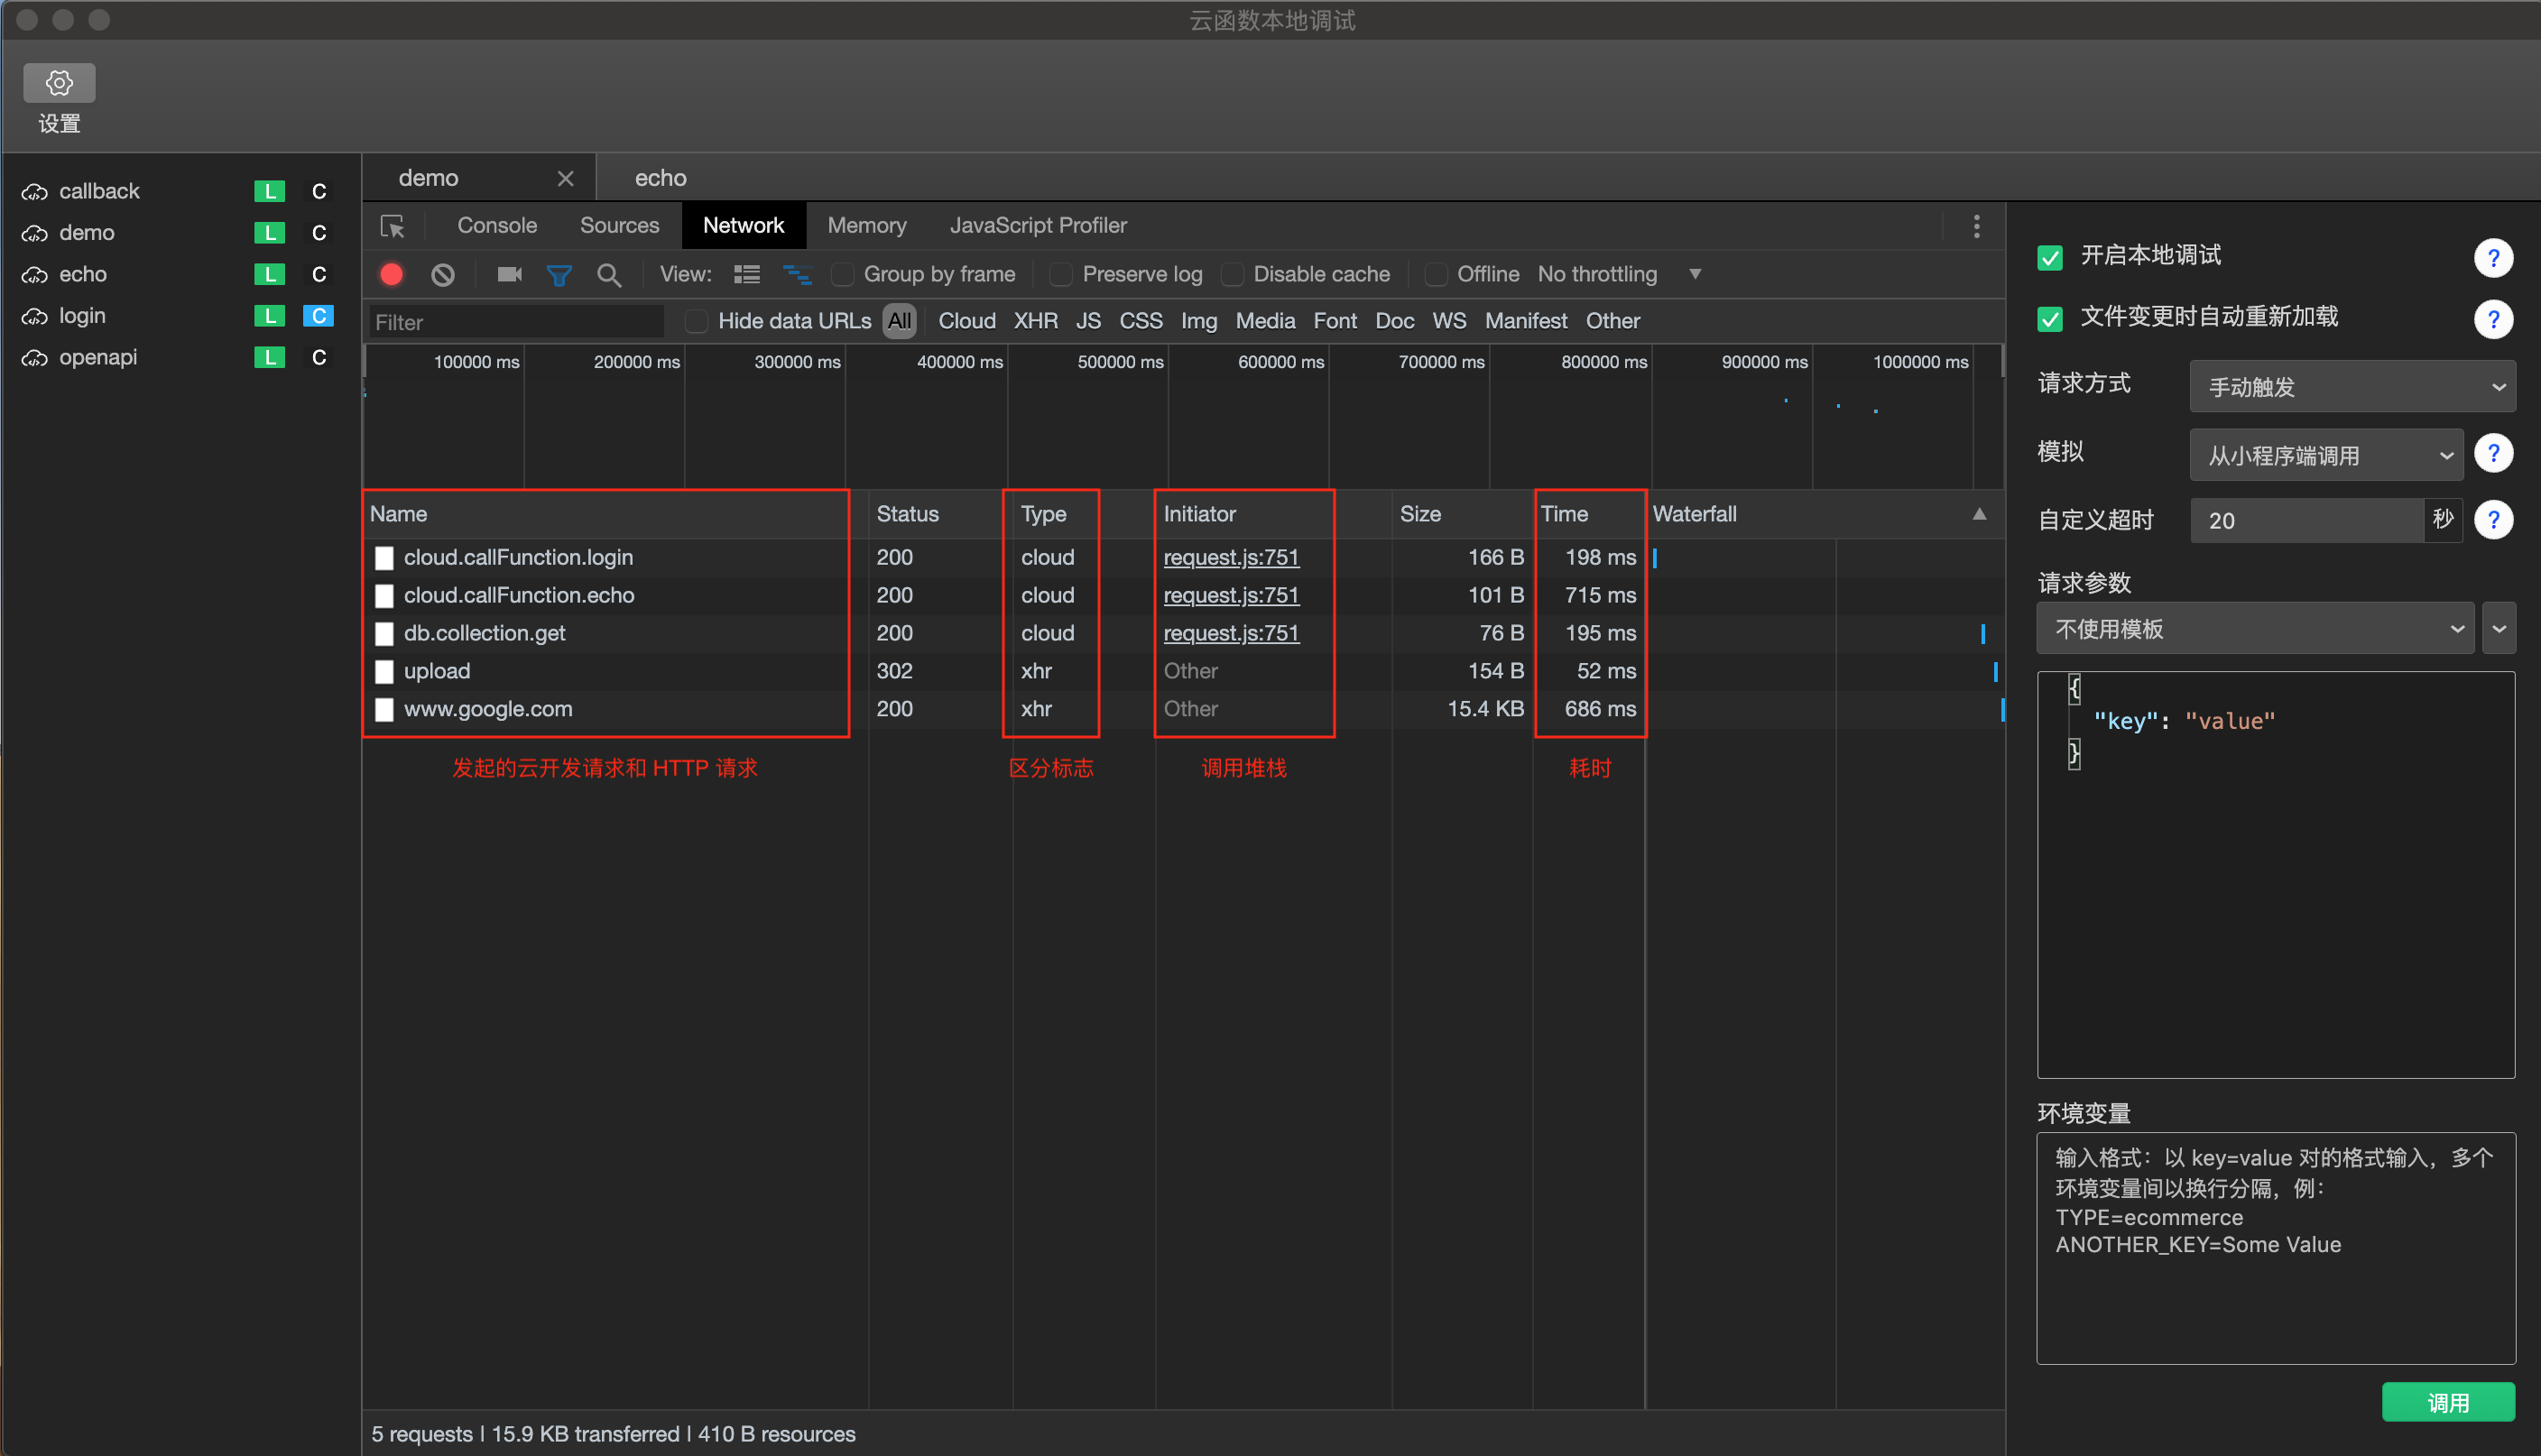Image resolution: width=2541 pixels, height=1456 pixels.
Task: Open the request.js:751 link for cloud.callFunction.login
Action: click(x=1230, y=557)
